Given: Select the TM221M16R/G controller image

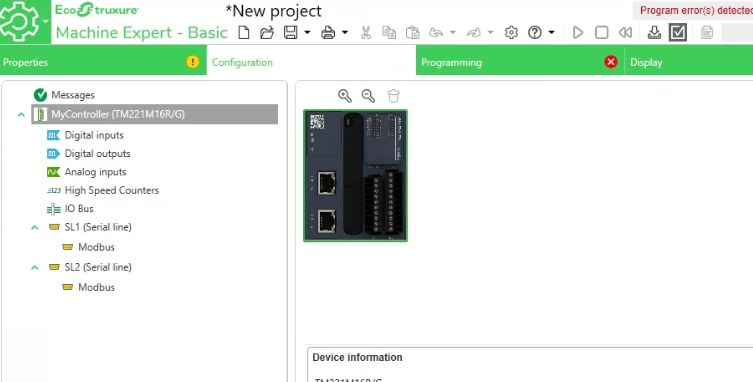Looking at the screenshot, I should click(355, 175).
